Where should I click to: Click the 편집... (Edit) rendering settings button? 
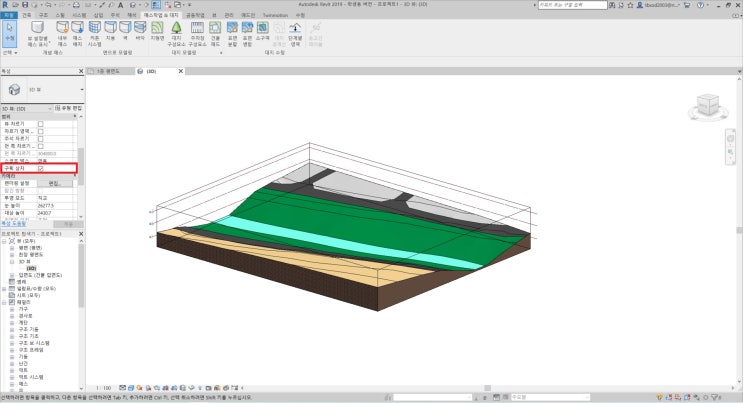click(x=54, y=183)
